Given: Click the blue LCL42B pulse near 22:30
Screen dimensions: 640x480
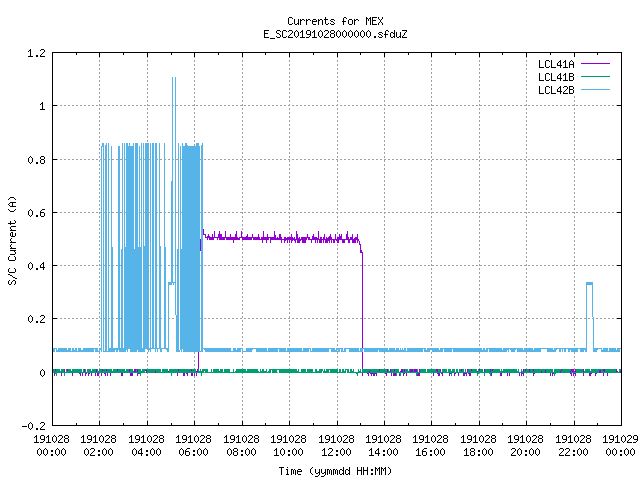Looking at the screenshot, I should tap(590, 316).
